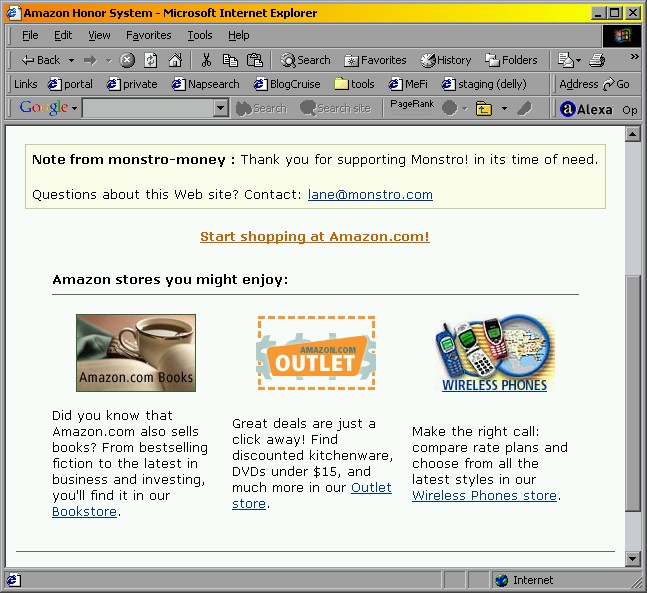The image size is (647, 593).
Task: Click the Refresh page icon
Action: point(151,60)
